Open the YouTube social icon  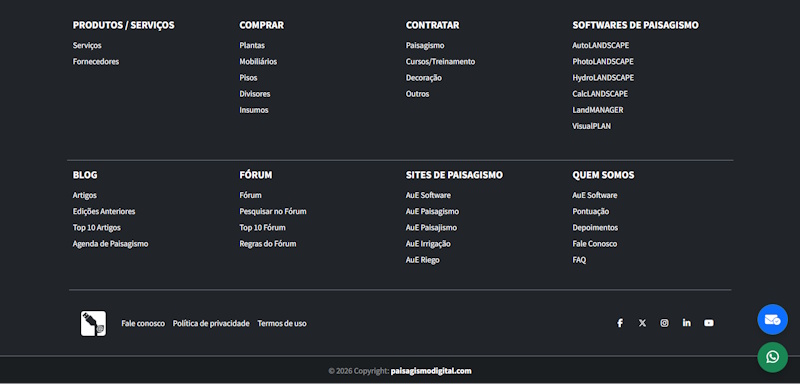709,323
